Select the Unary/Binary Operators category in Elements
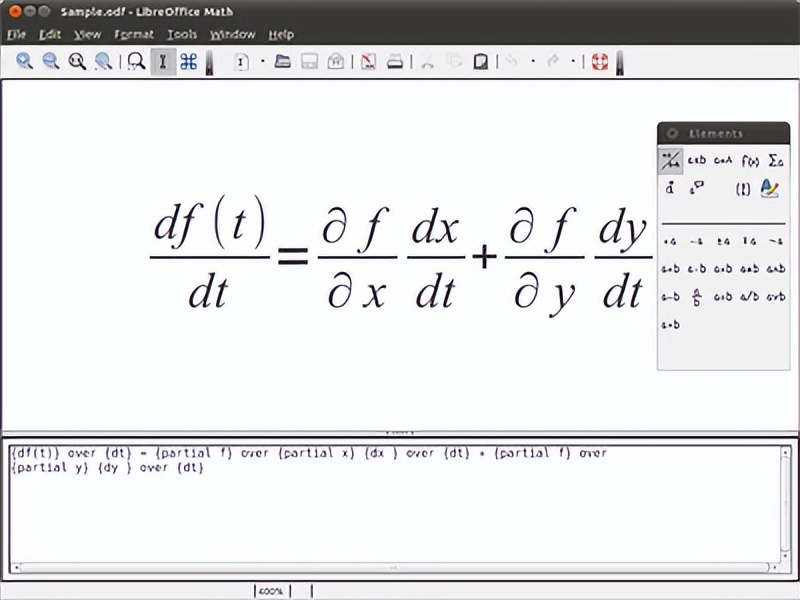Viewport: 800px width, 600px height. click(x=673, y=159)
